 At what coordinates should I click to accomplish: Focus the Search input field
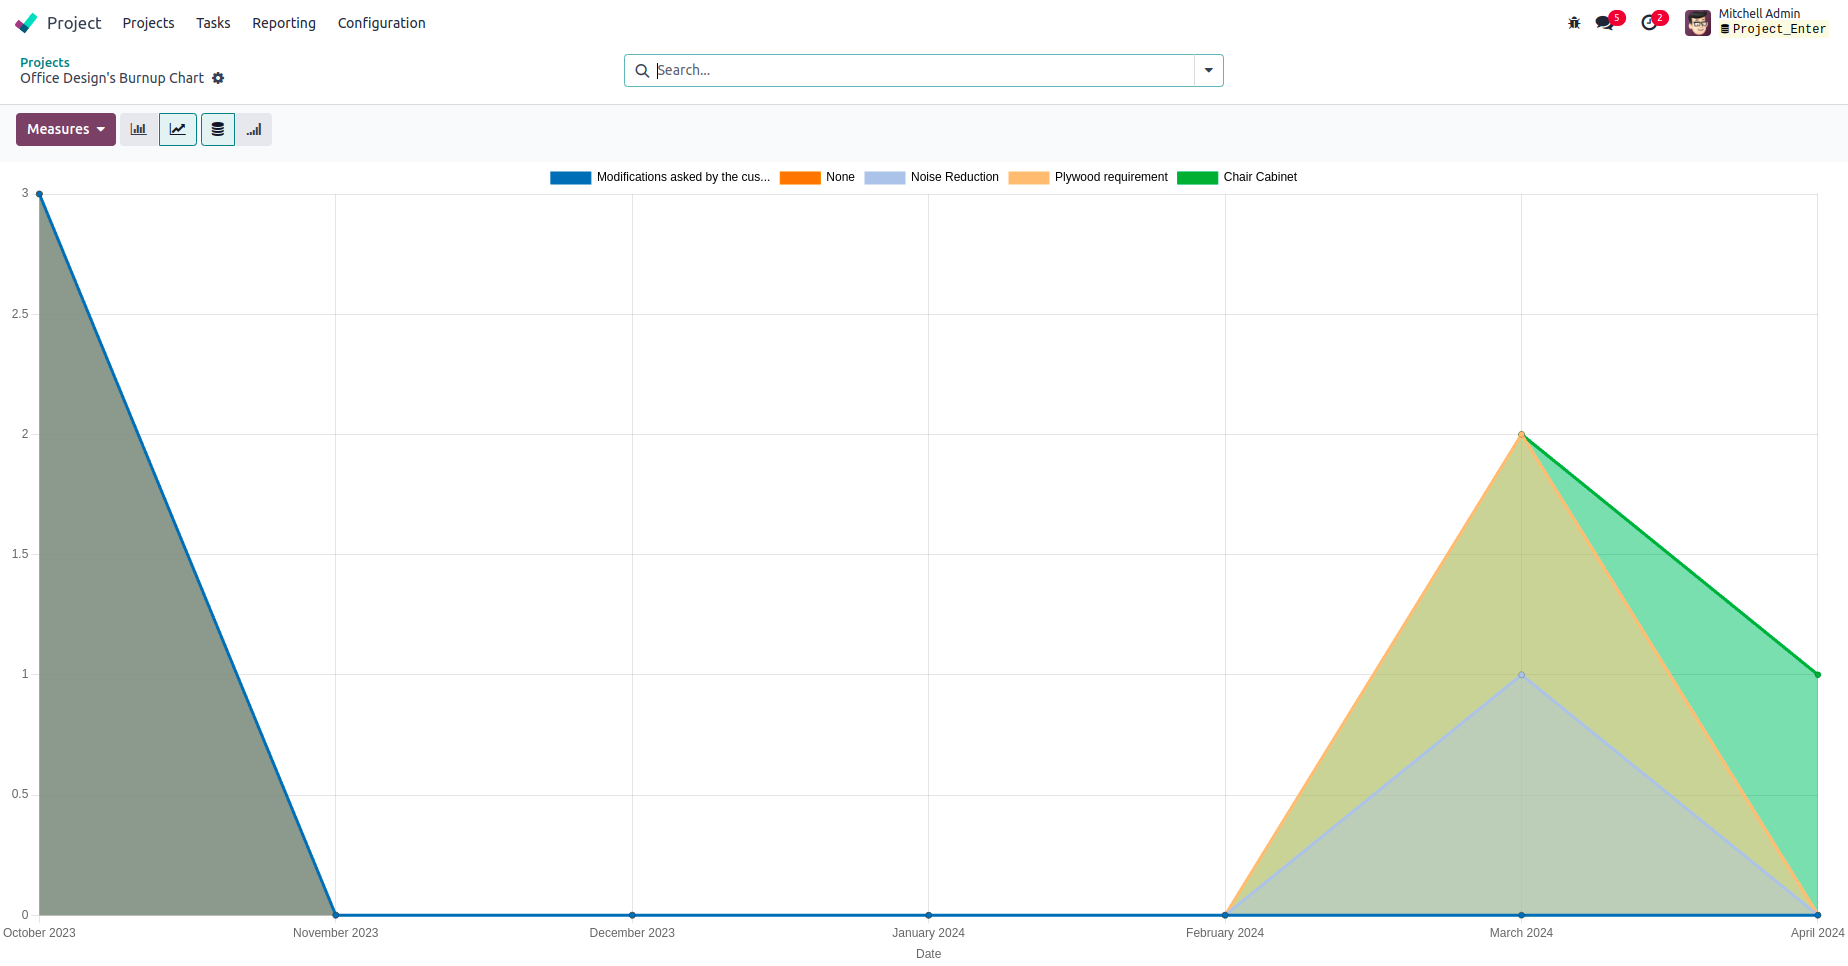point(923,70)
